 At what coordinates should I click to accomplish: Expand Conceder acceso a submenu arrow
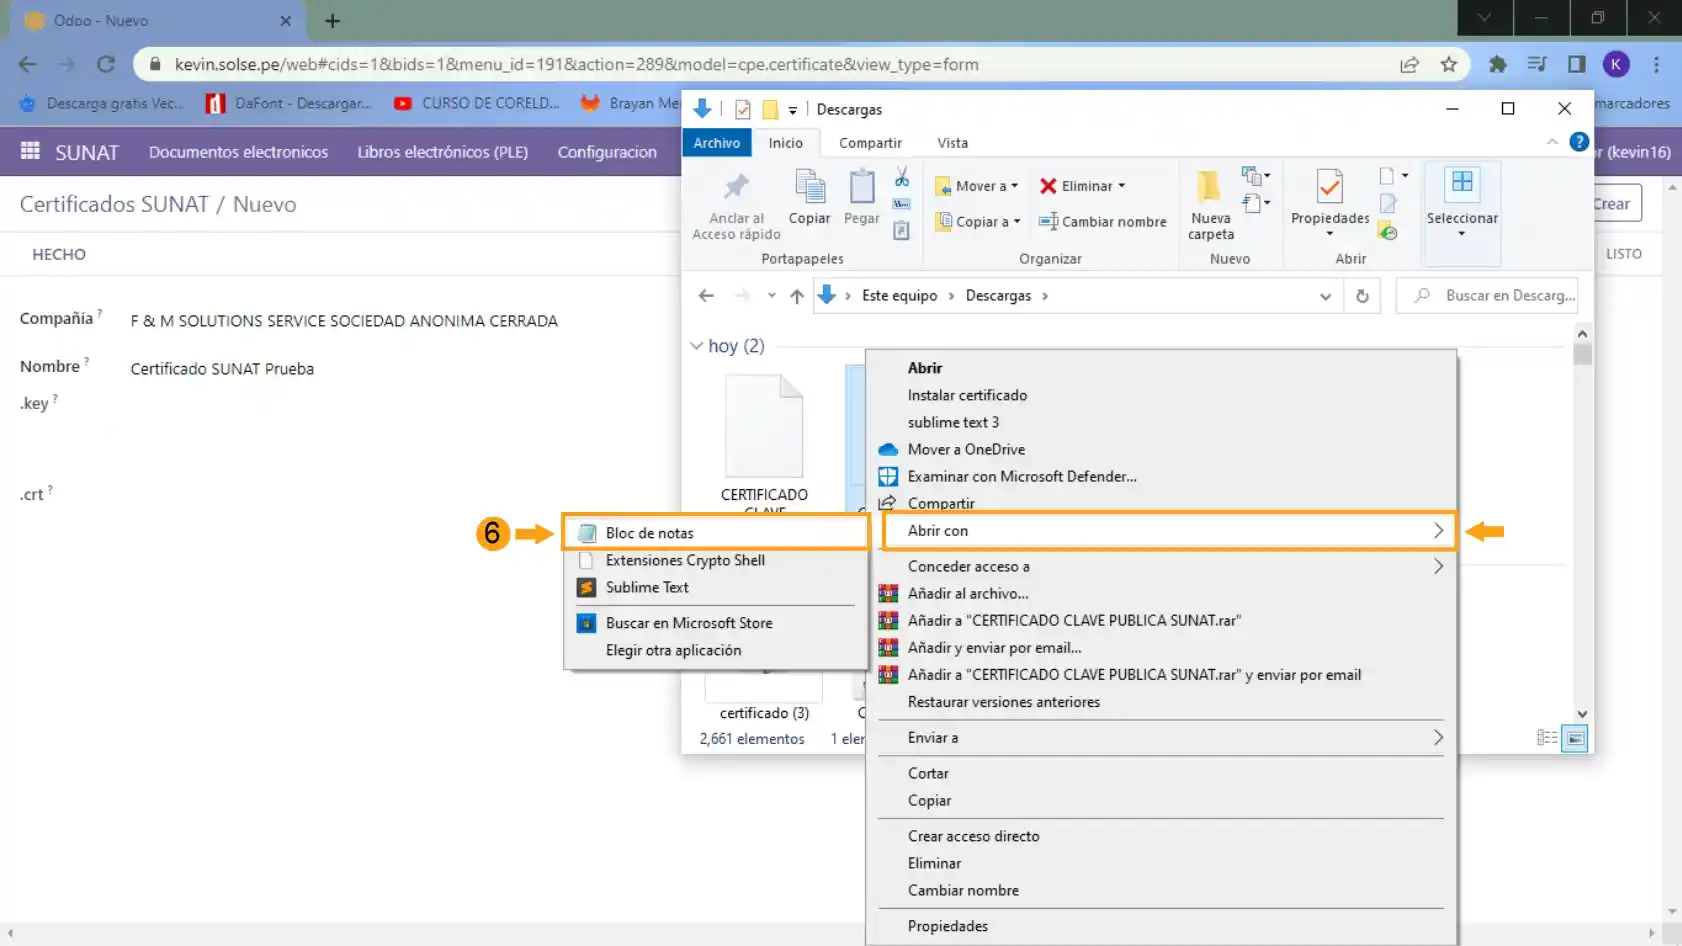click(1438, 566)
